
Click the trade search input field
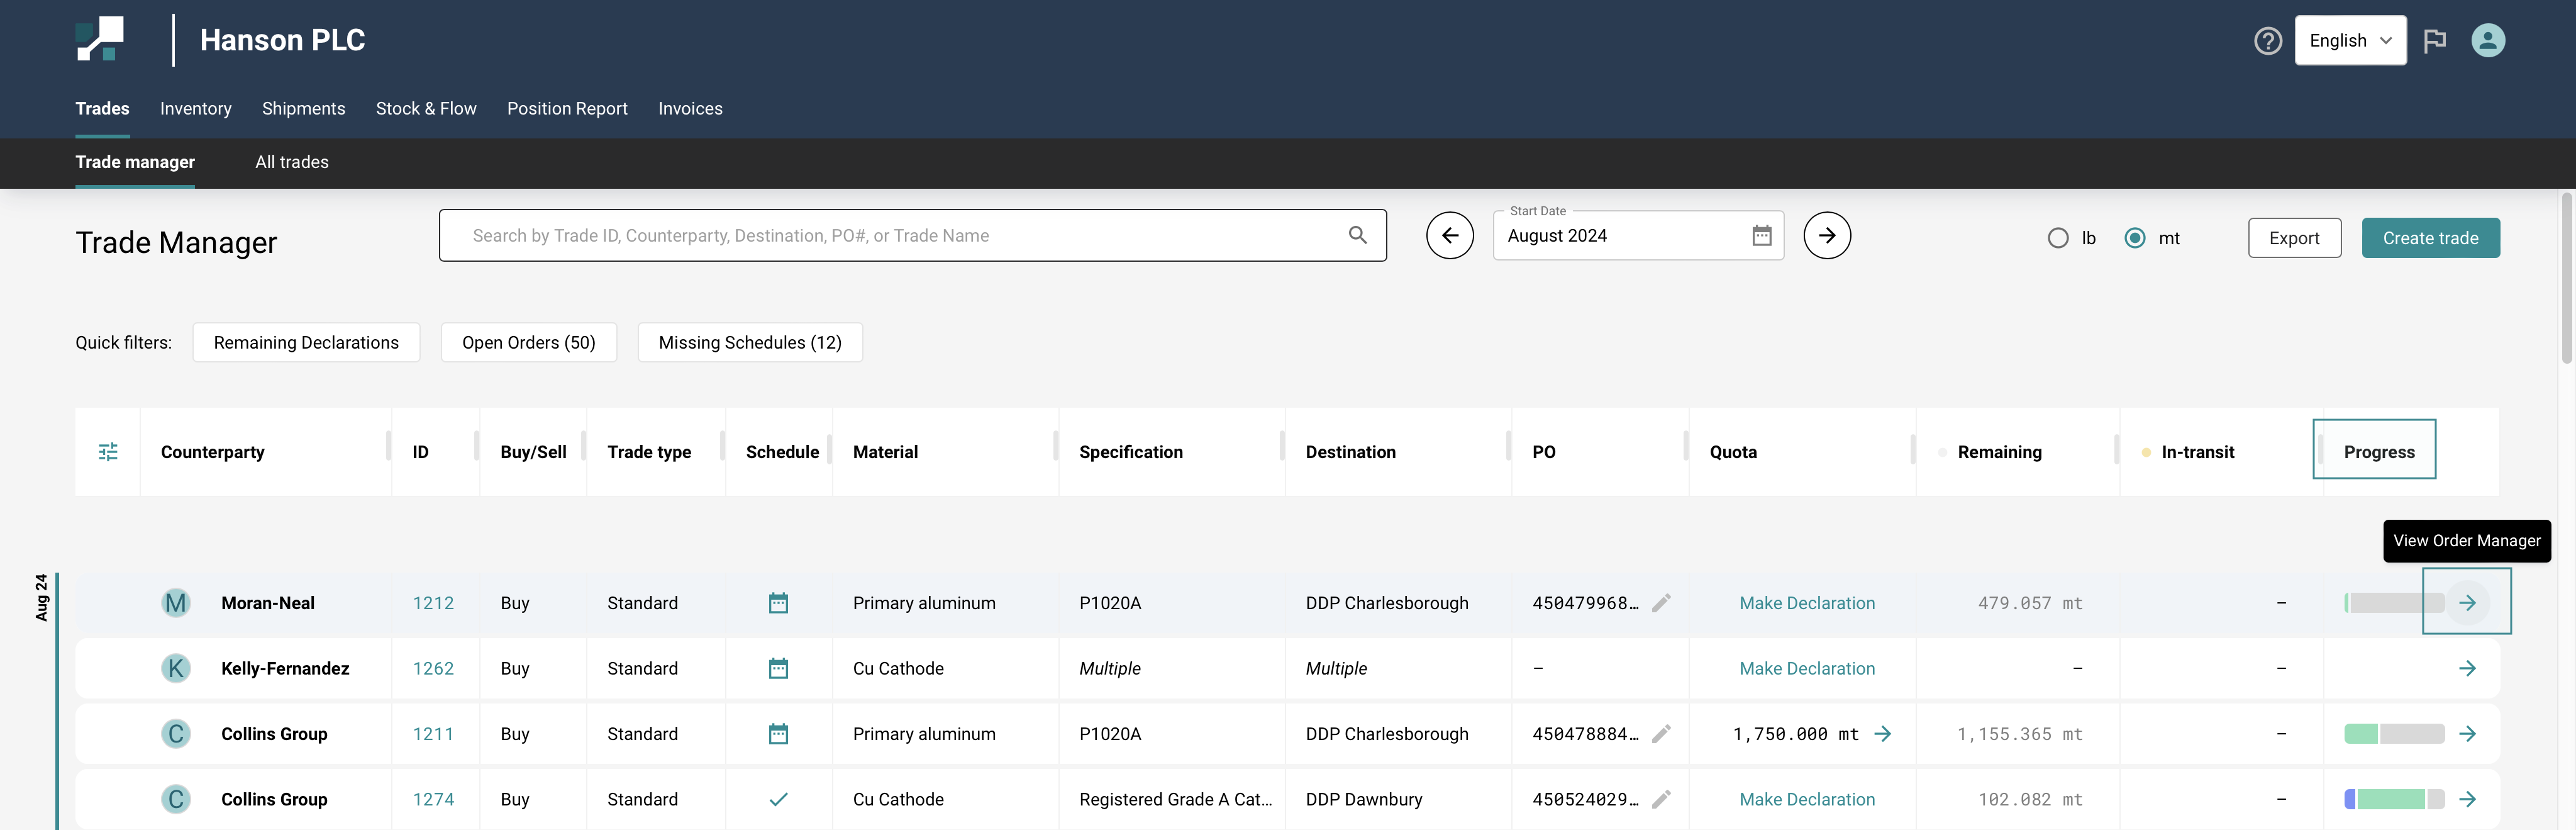[x=900, y=236]
